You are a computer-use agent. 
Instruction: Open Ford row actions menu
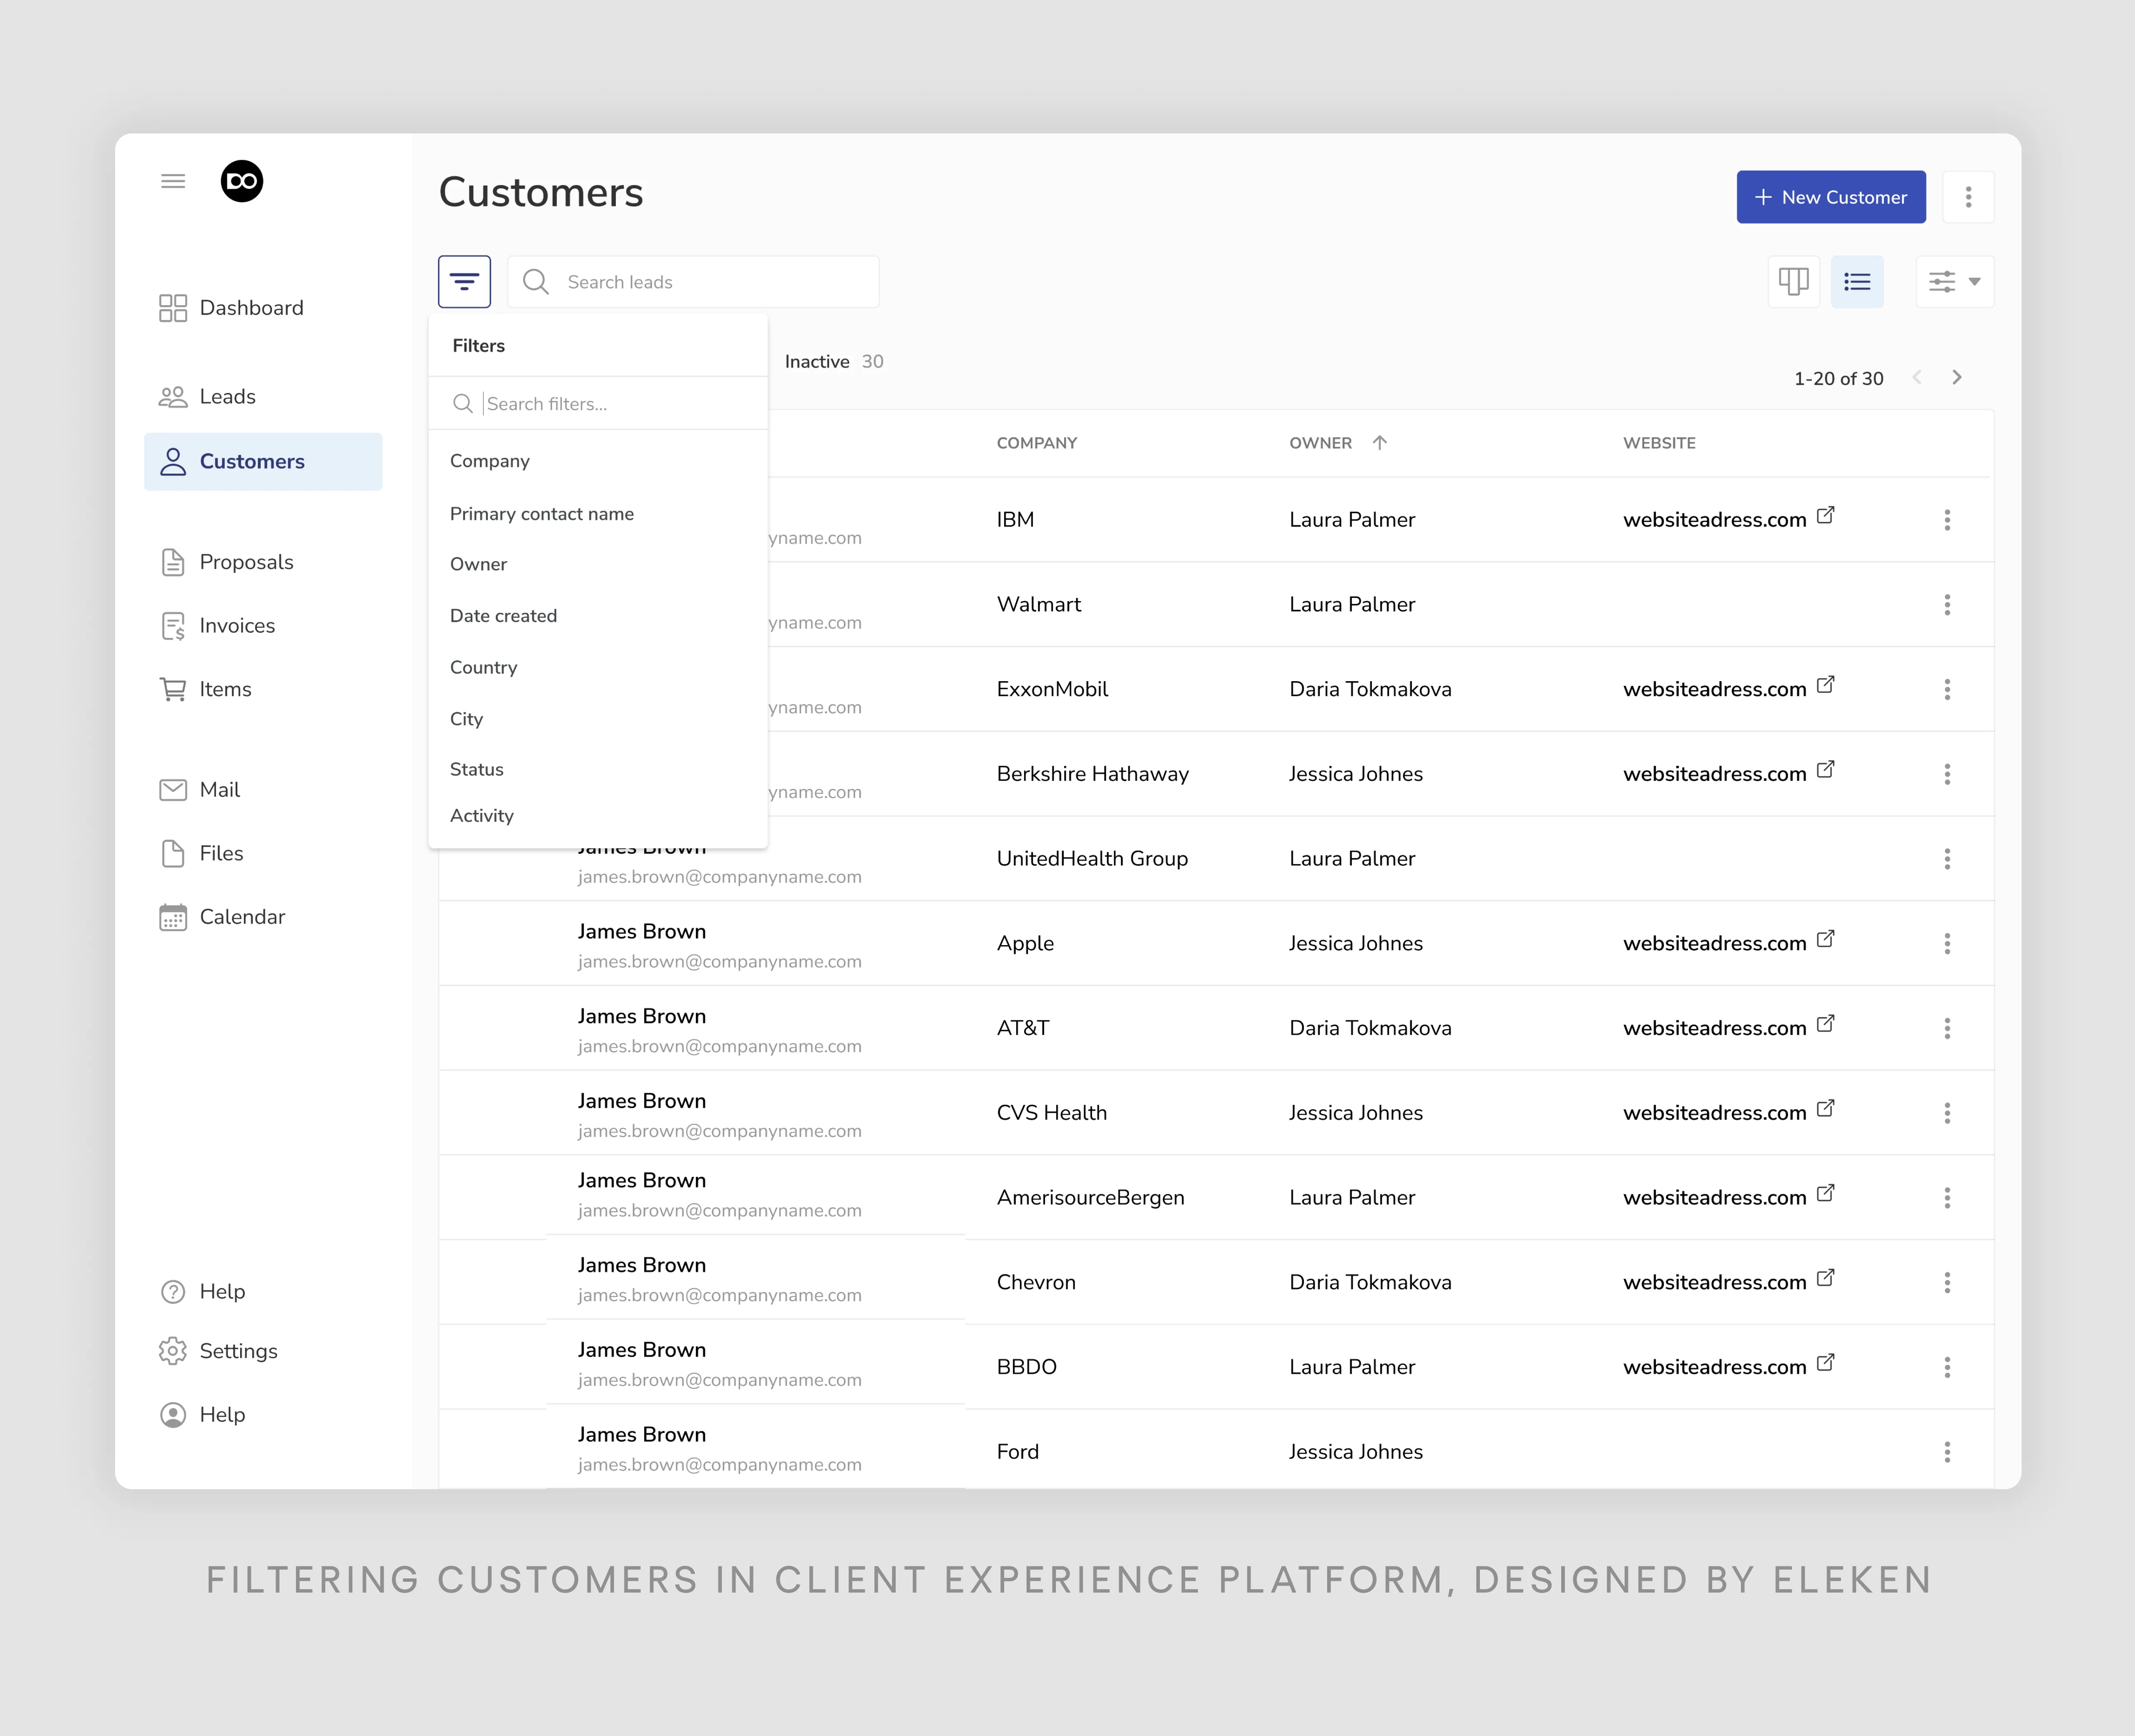1947,1452
